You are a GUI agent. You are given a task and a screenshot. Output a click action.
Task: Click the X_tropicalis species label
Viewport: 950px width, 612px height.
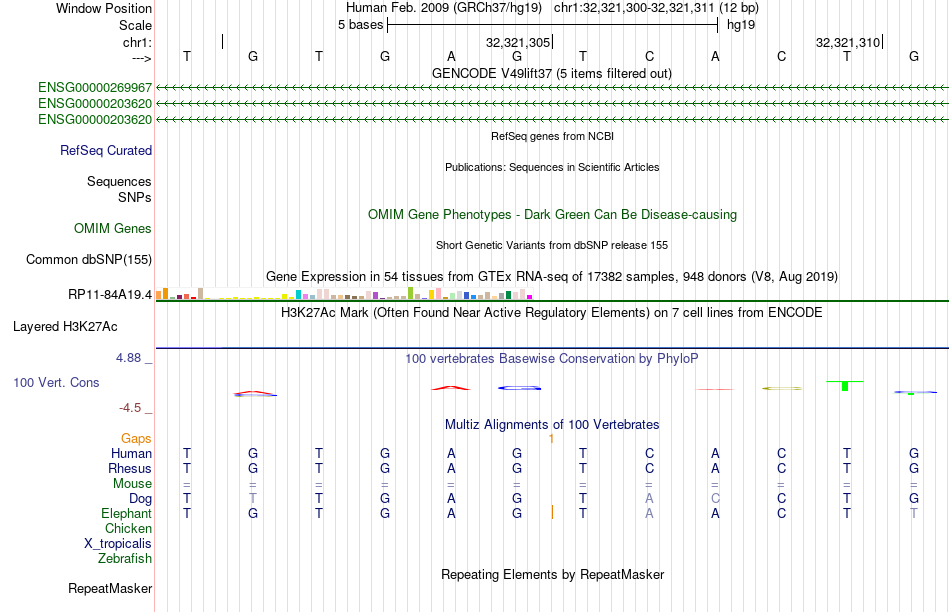118,544
